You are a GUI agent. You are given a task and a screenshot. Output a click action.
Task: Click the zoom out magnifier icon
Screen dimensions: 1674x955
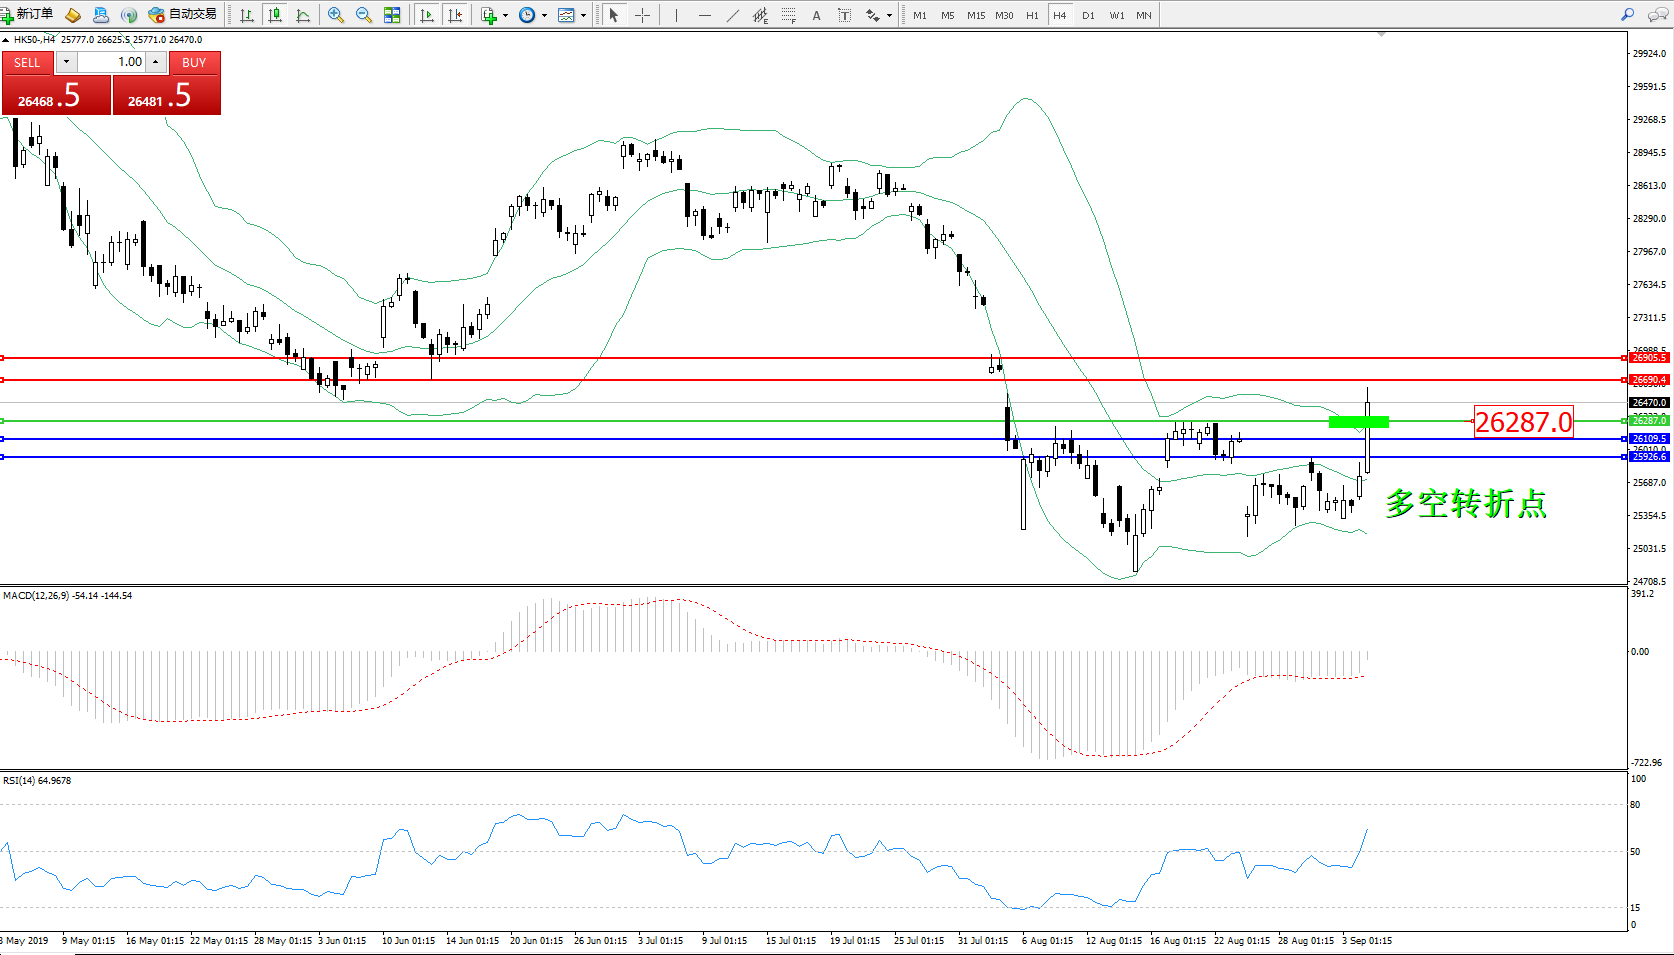tap(364, 15)
